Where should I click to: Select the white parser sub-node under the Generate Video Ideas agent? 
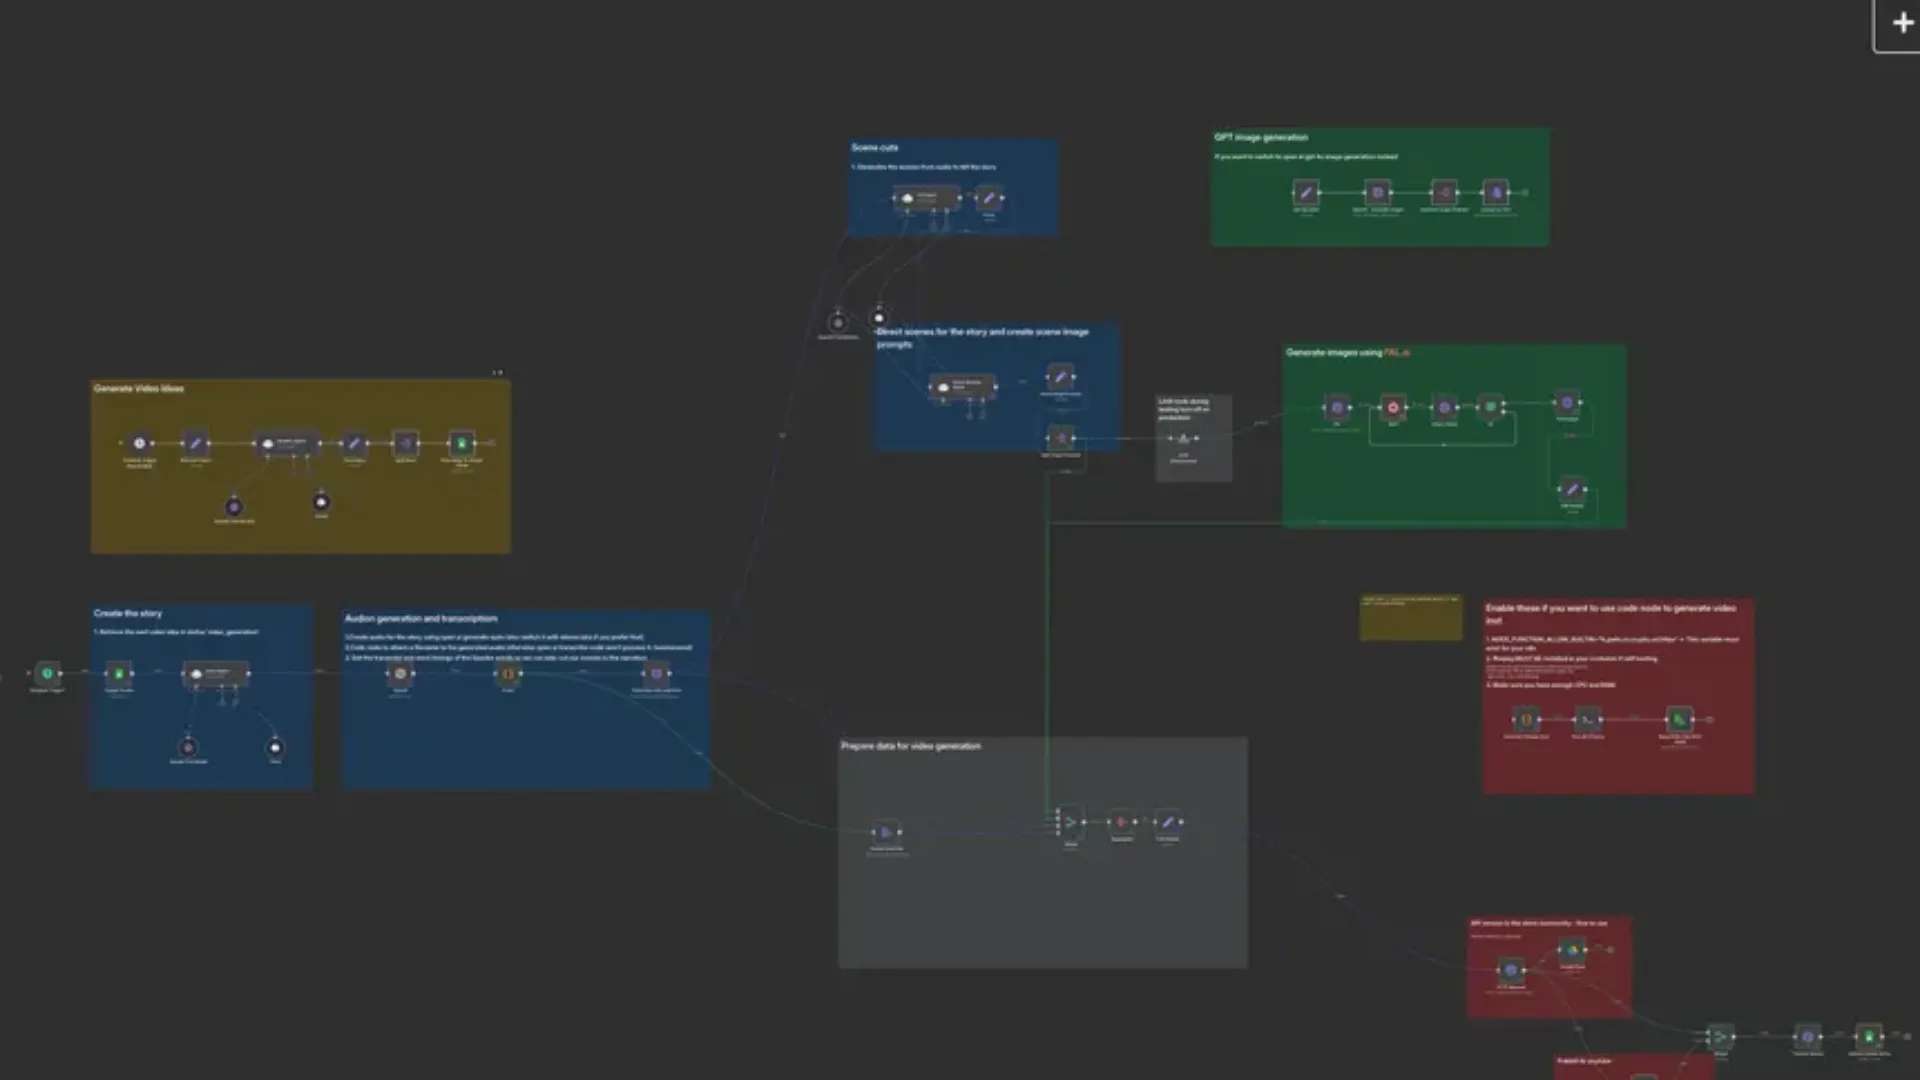(321, 502)
